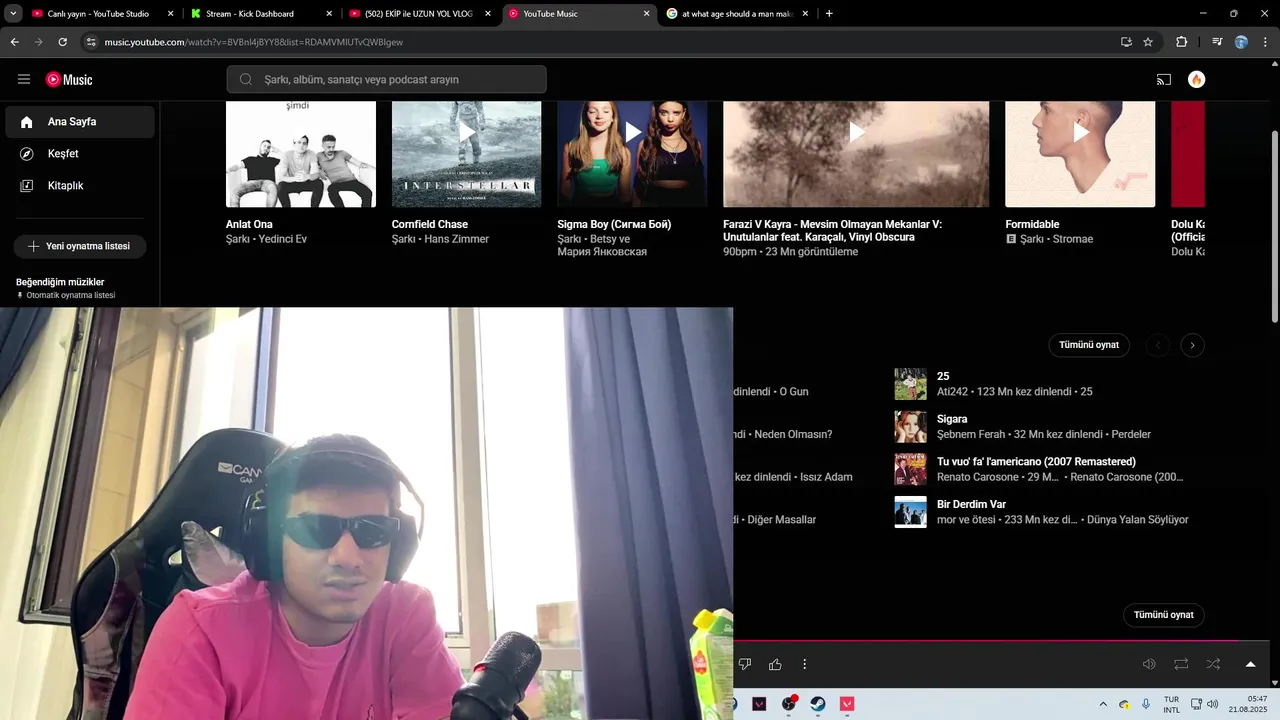Viewport: 1280px width, 720px height.
Task: Open the Şebnem Ferah artist text
Action: pyautogui.click(x=970, y=434)
